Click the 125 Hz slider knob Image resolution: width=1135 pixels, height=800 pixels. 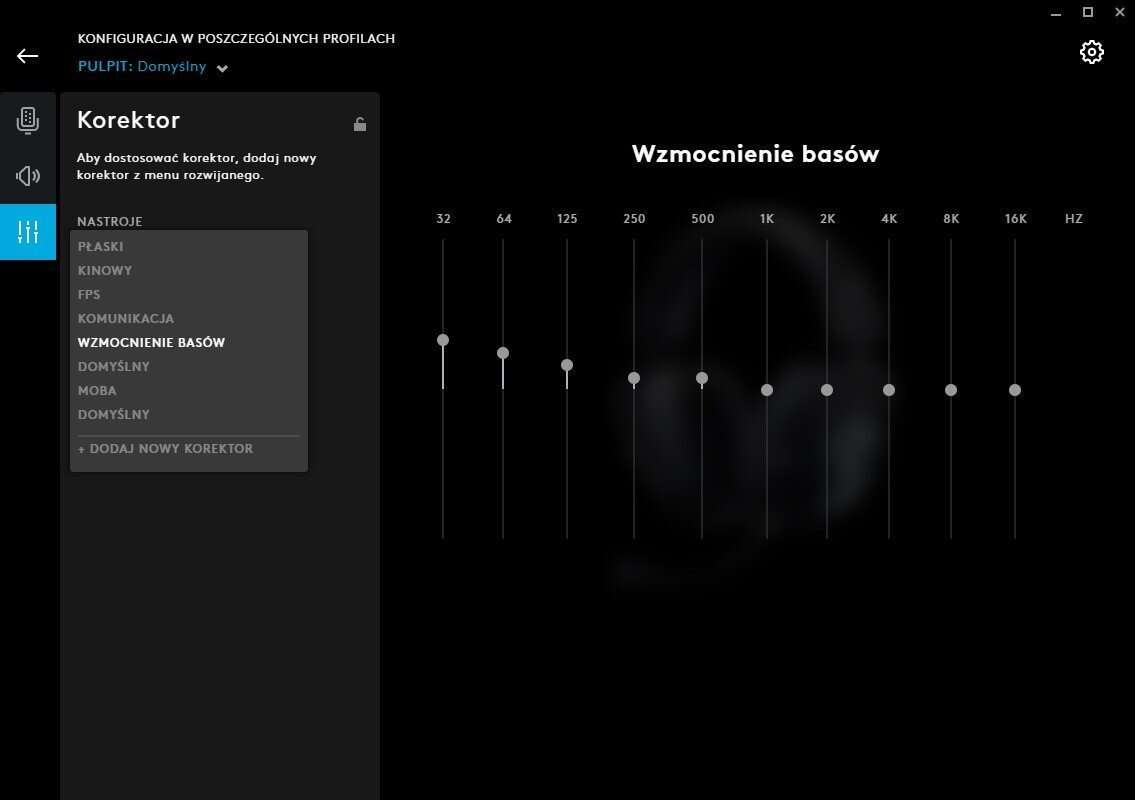tap(567, 365)
